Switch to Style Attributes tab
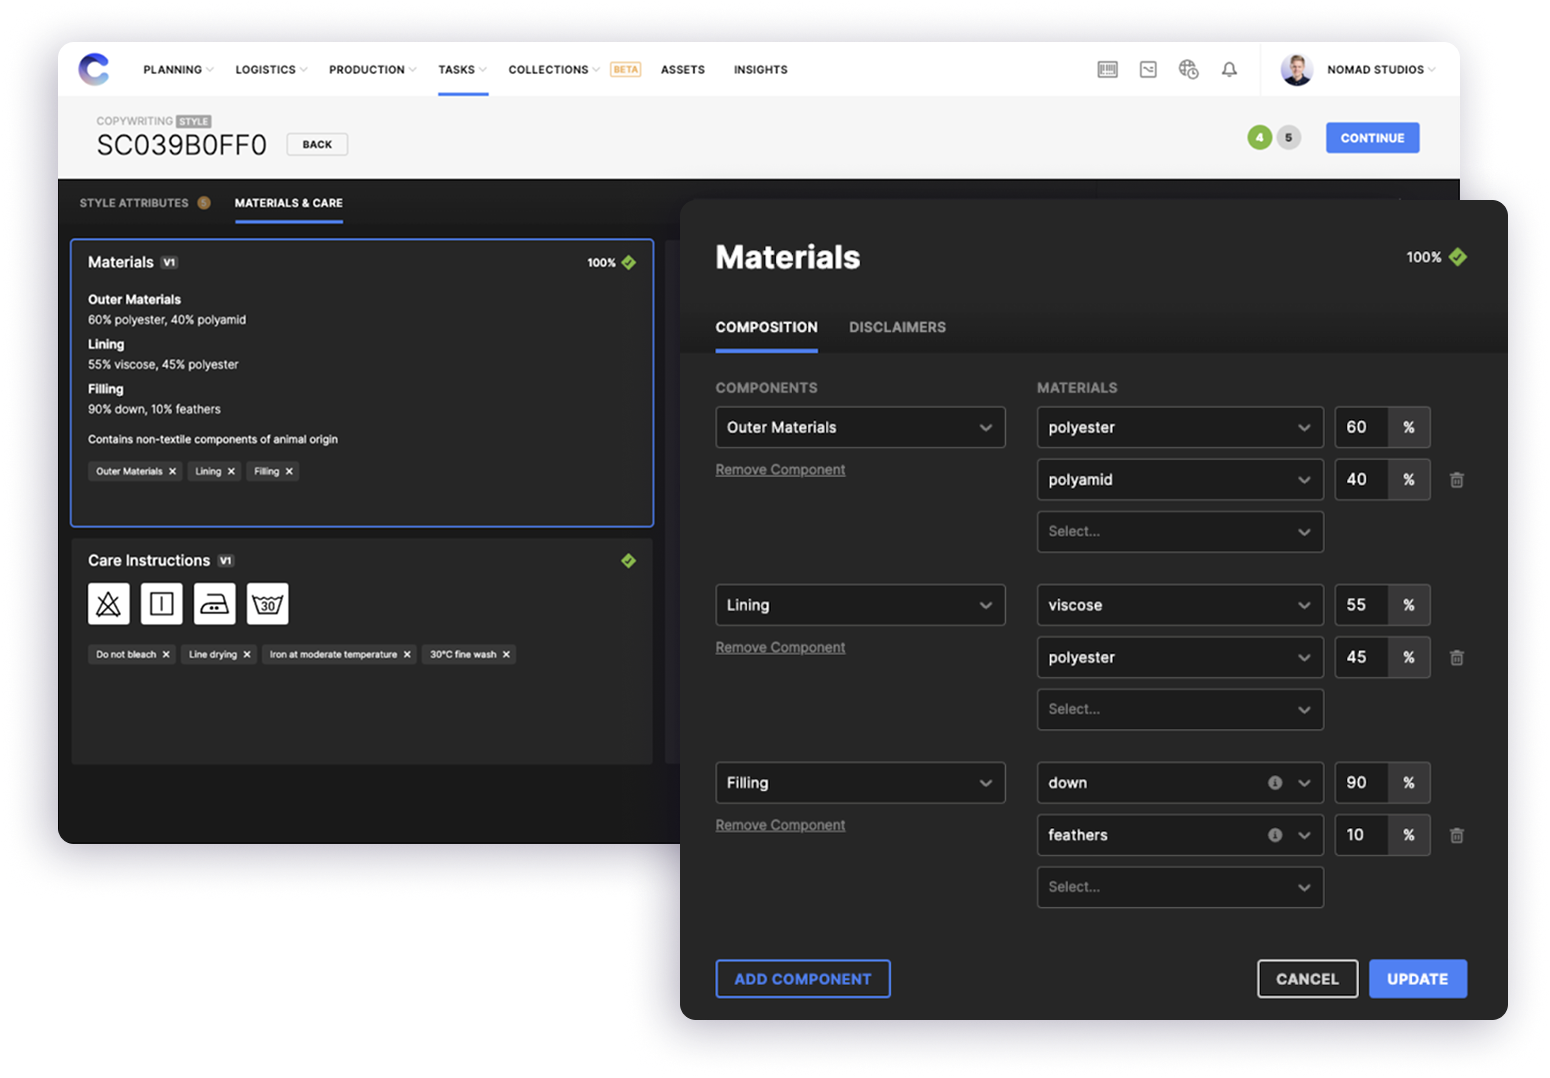This screenshot has height=1078, width=1550. (134, 202)
